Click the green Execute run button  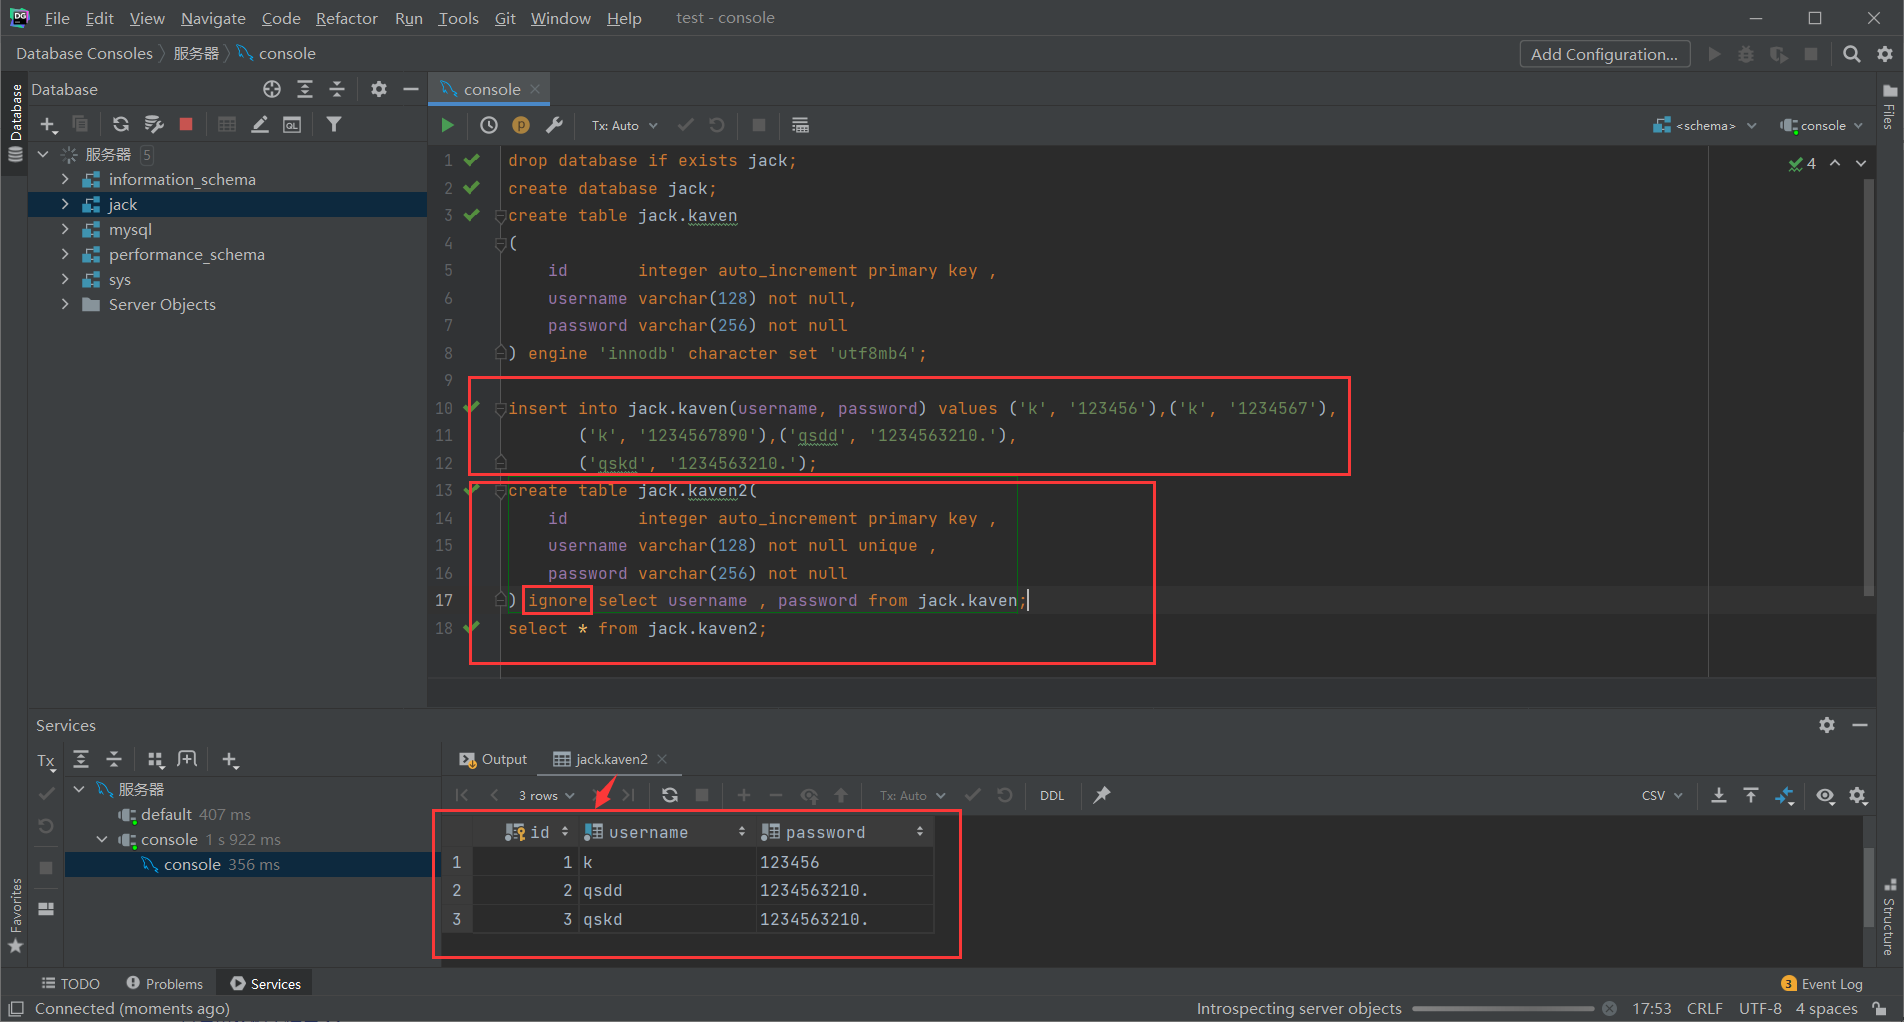click(447, 125)
